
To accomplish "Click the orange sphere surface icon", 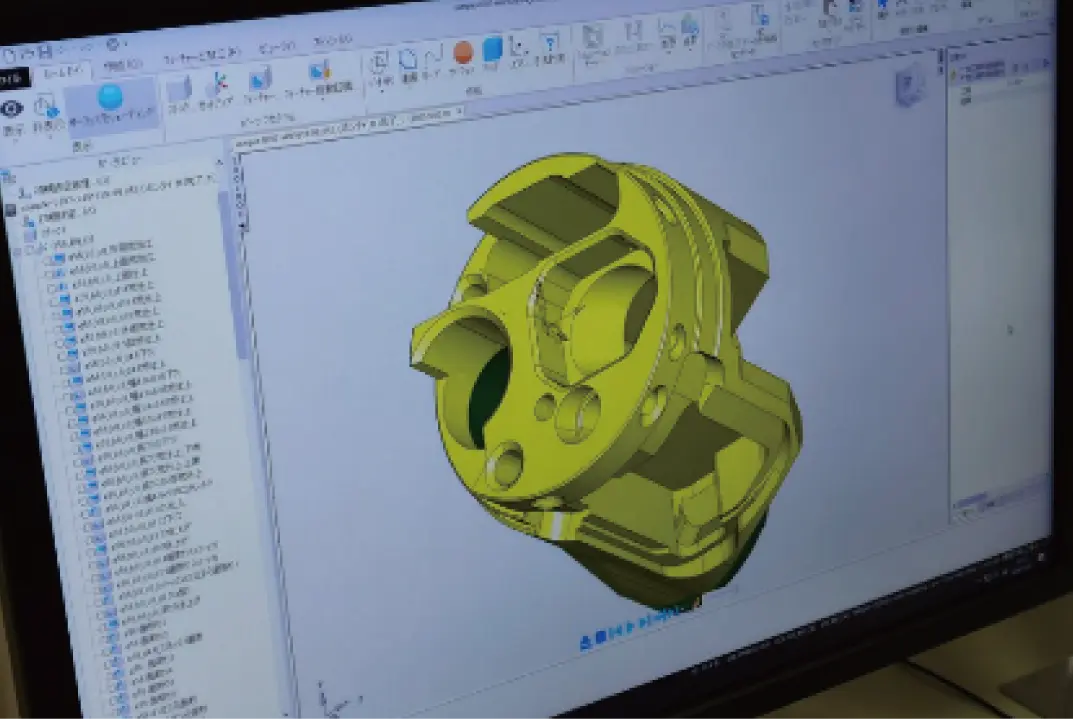I will [x=463, y=52].
